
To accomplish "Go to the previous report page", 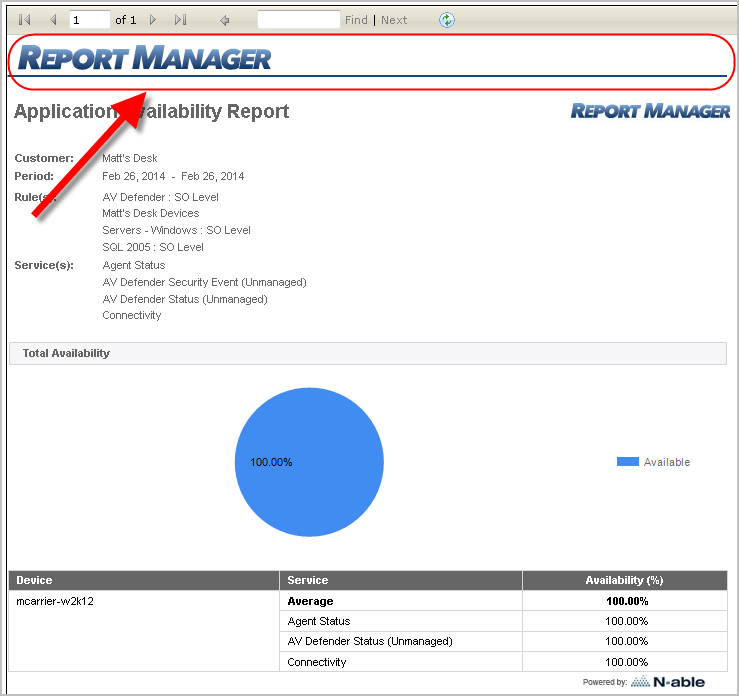I will (53, 20).
